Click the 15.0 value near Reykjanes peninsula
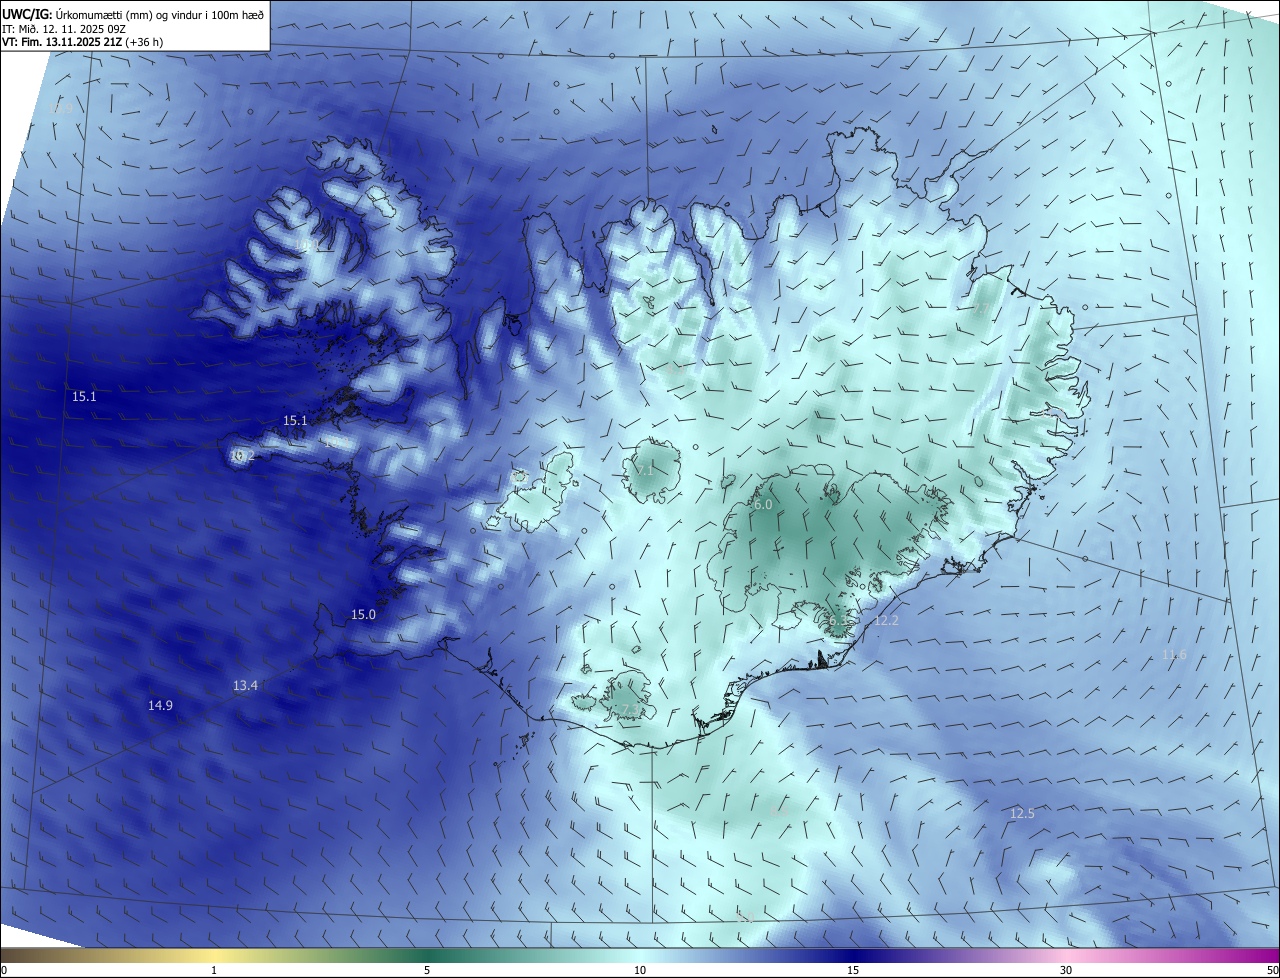The image size is (1280, 978). (x=363, y=614)
